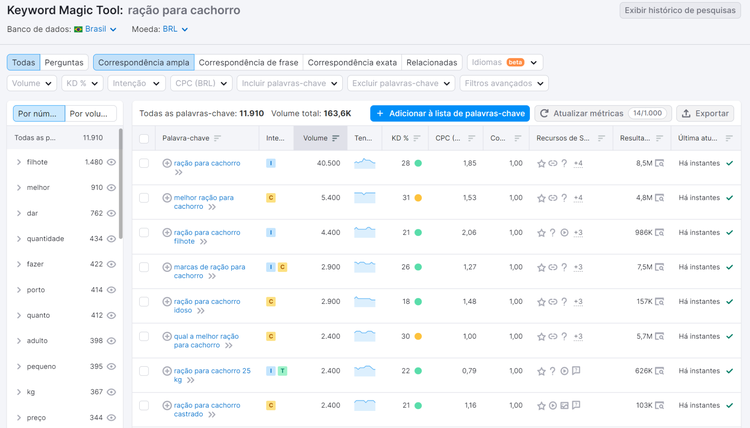The width and height of the screenshot is (750, 428).
Task: Open the KD % filter dropdown
Action: click(82, 83)
